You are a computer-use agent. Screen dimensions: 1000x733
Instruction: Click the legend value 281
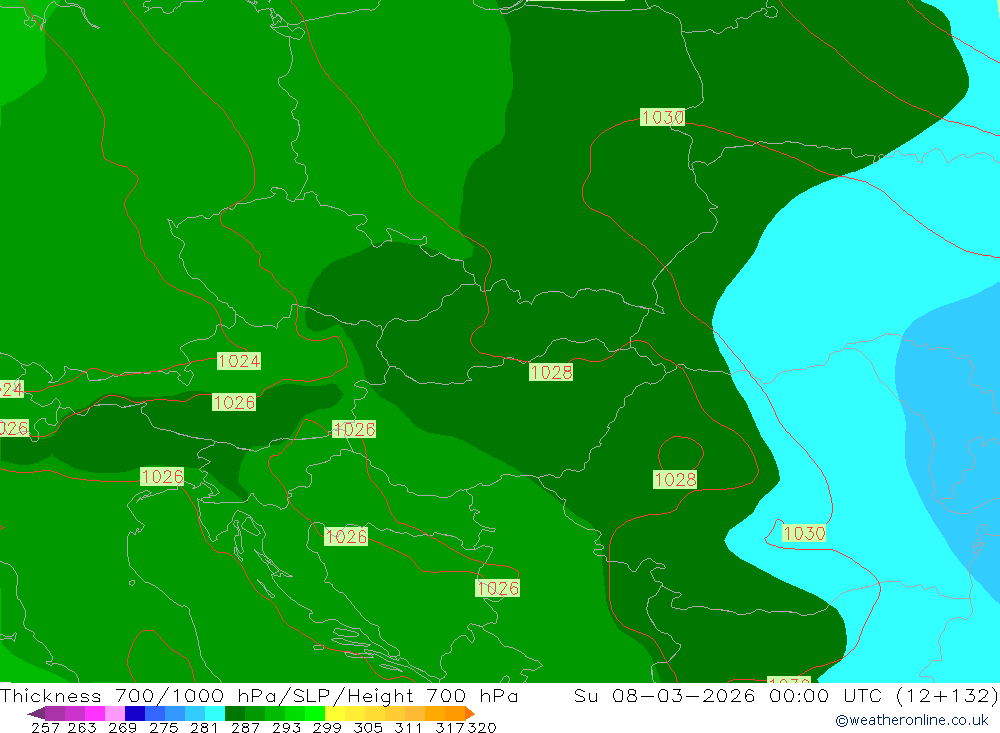click(x=204, y=728)
